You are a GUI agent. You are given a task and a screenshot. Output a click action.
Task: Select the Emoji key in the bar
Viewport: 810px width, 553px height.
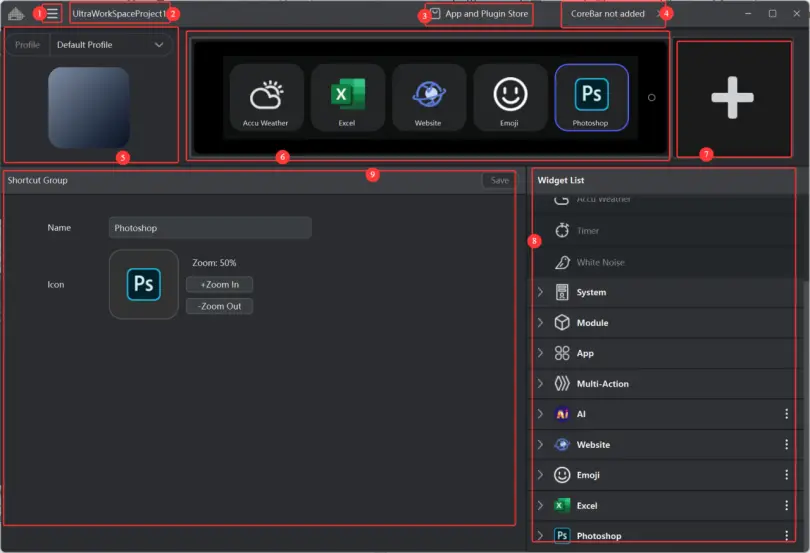[510, 97]
